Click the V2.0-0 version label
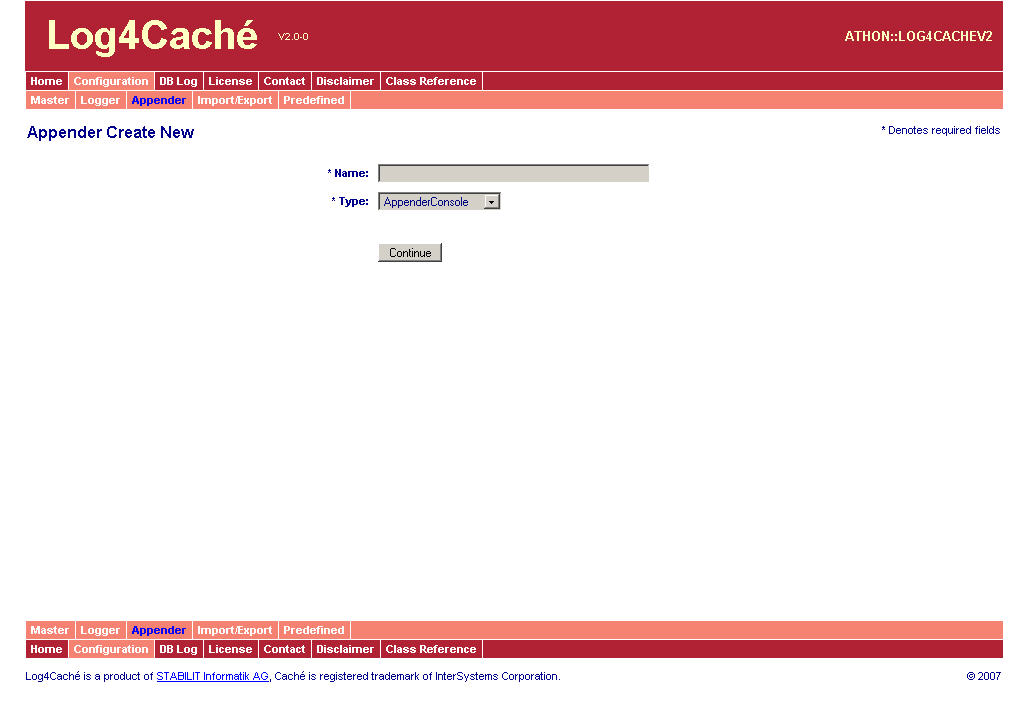Screen dimensions: 1029x712 [293, 37]
